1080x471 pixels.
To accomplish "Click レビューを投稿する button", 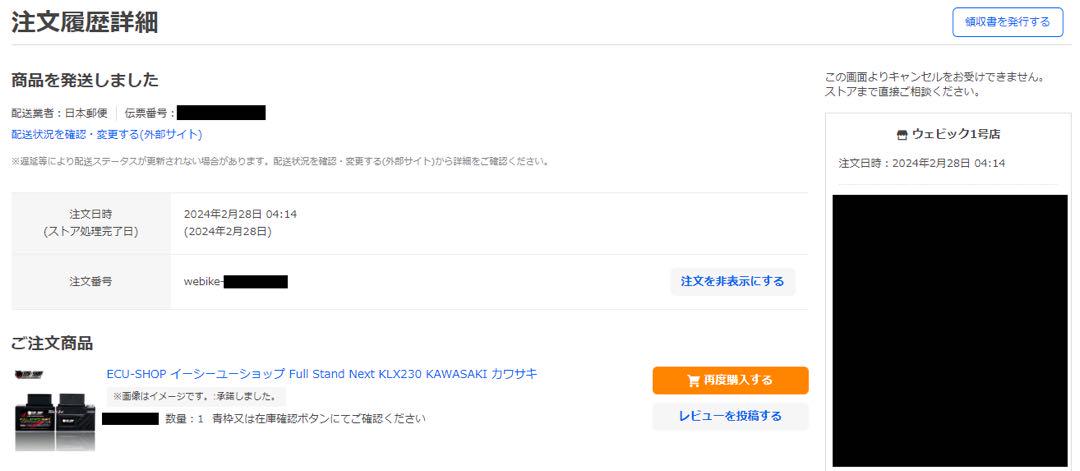I will [730, 416].
